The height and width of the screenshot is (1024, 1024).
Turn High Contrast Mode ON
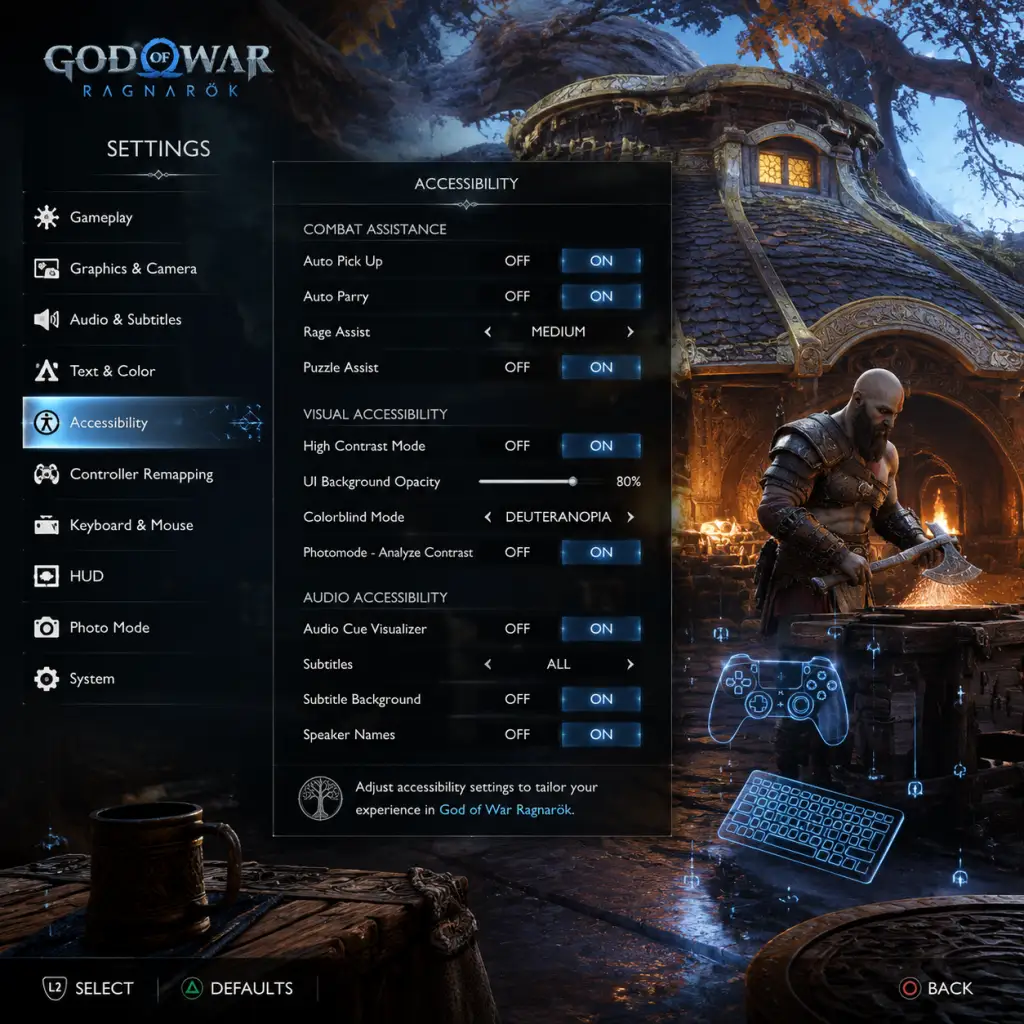coord(601,445)
